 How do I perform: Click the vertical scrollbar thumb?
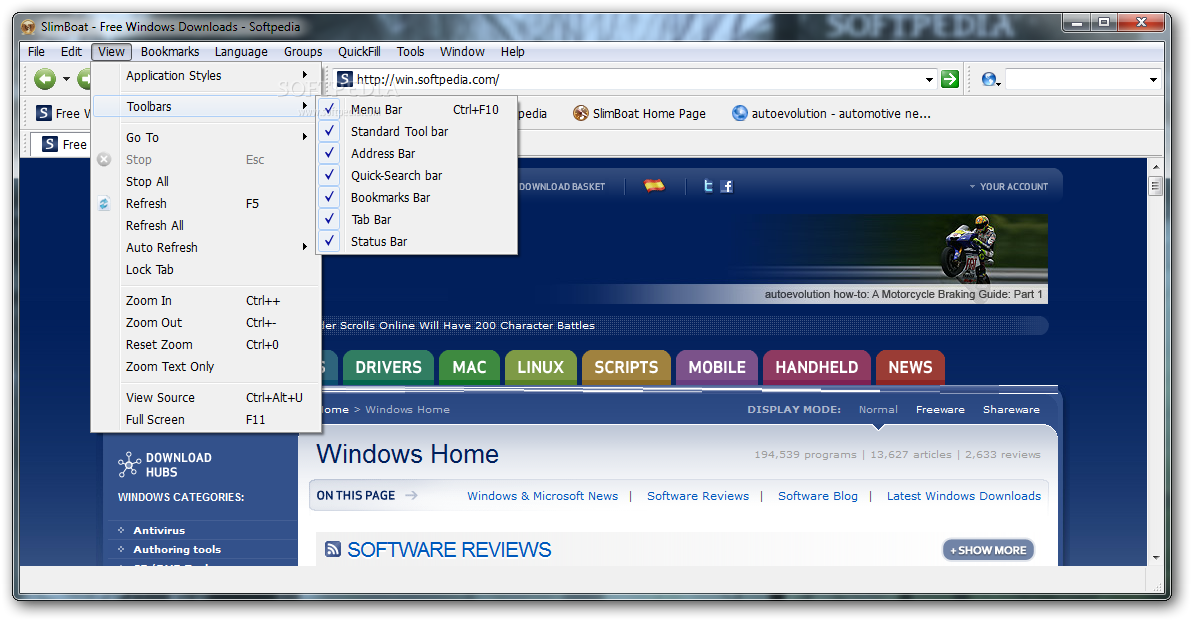pos(1156,185)
